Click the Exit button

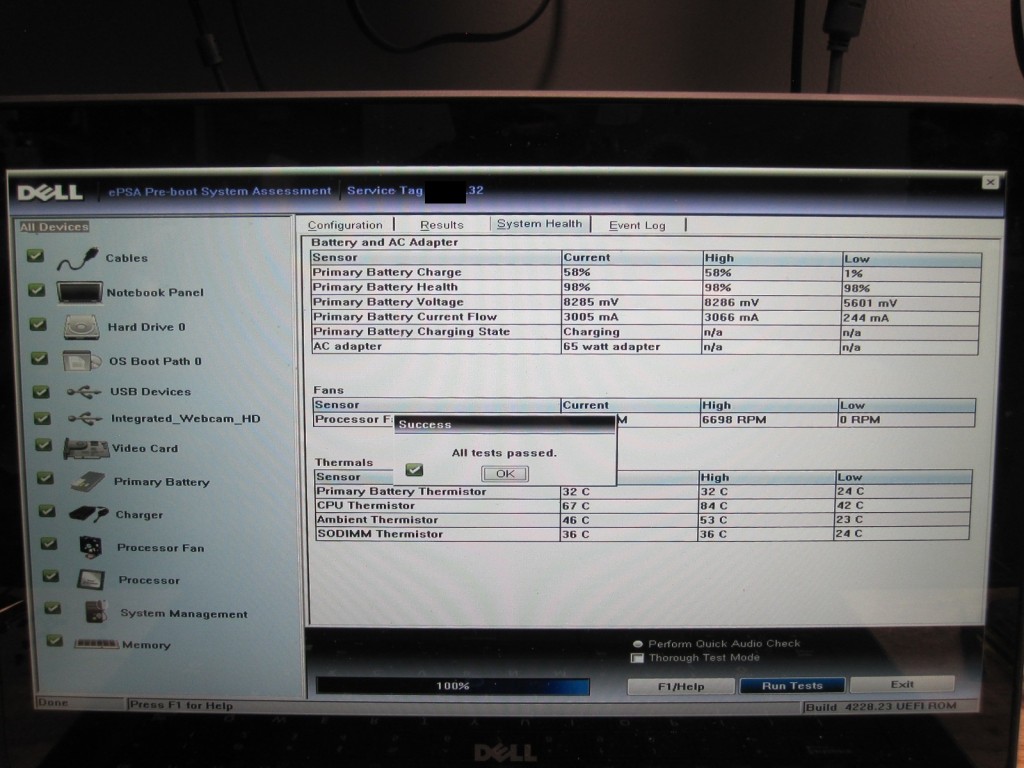902,684
